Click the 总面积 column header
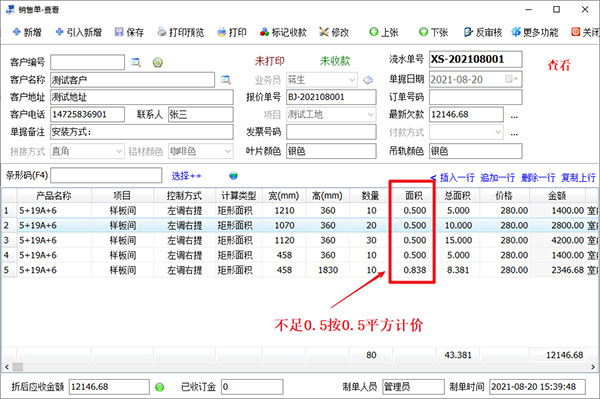This screenshot has height=399, width=600. tap(458, 196)
